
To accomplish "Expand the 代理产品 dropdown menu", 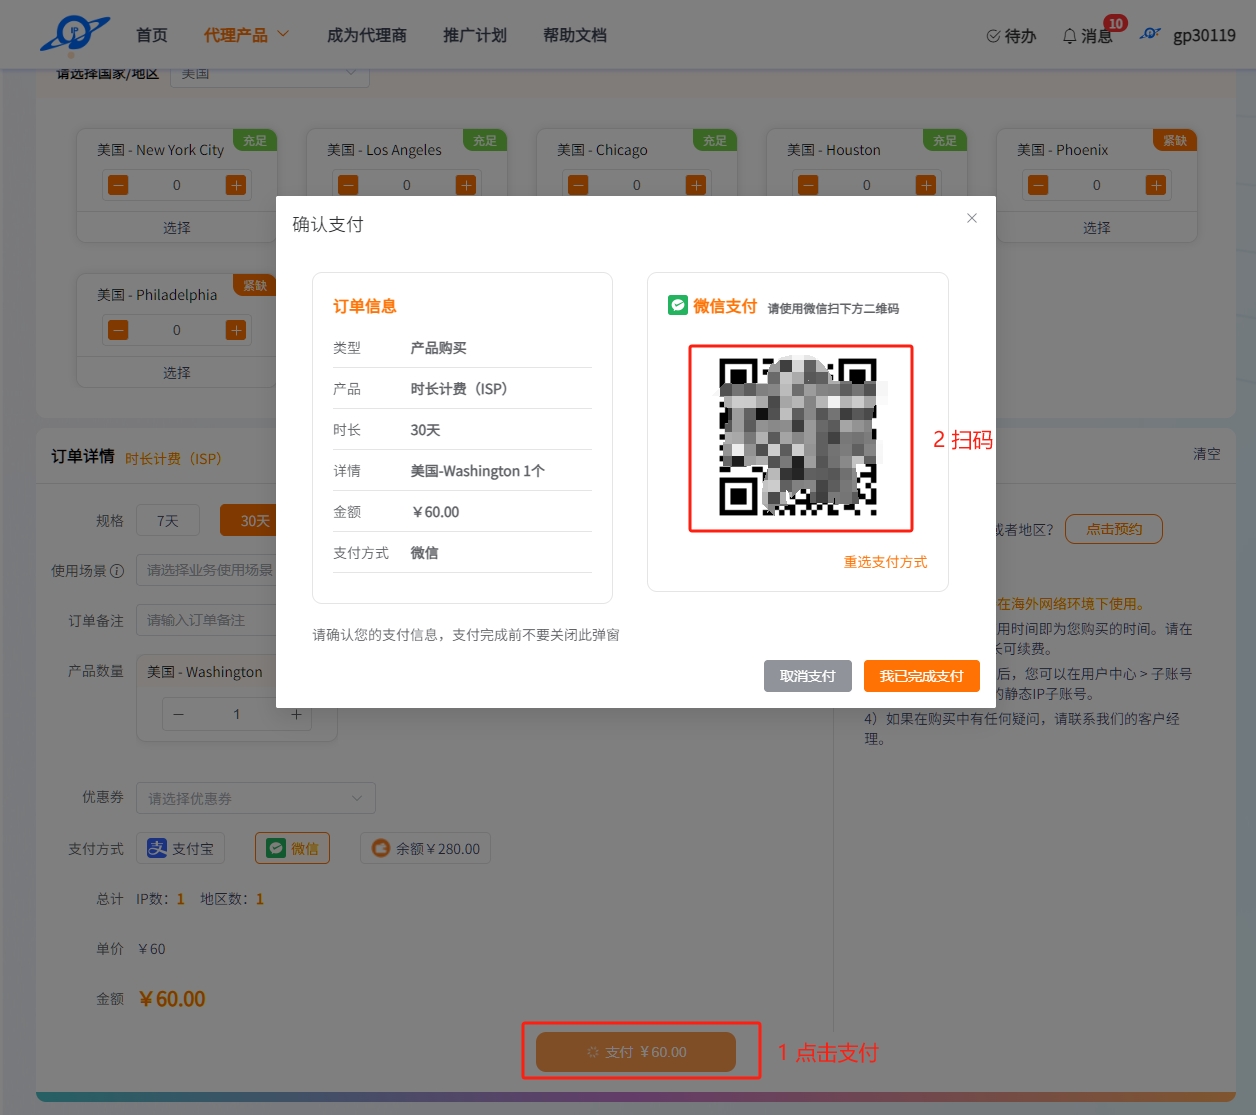I will click(x=246, y=35).
